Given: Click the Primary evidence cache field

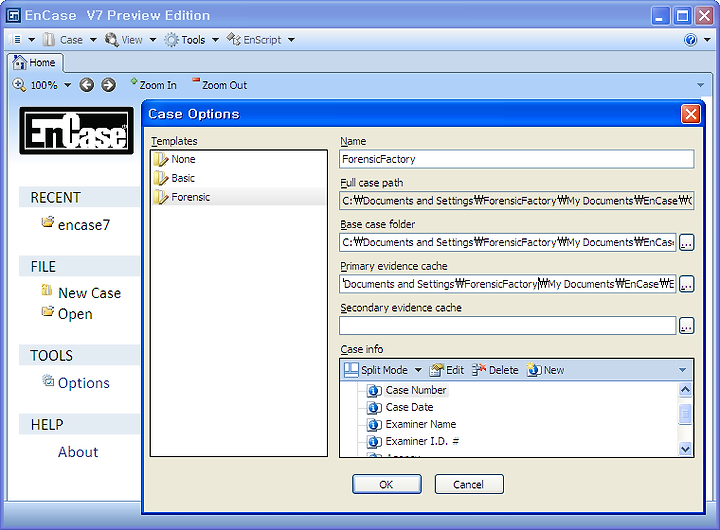Looking at the screenshot, I should coord(507,284).
